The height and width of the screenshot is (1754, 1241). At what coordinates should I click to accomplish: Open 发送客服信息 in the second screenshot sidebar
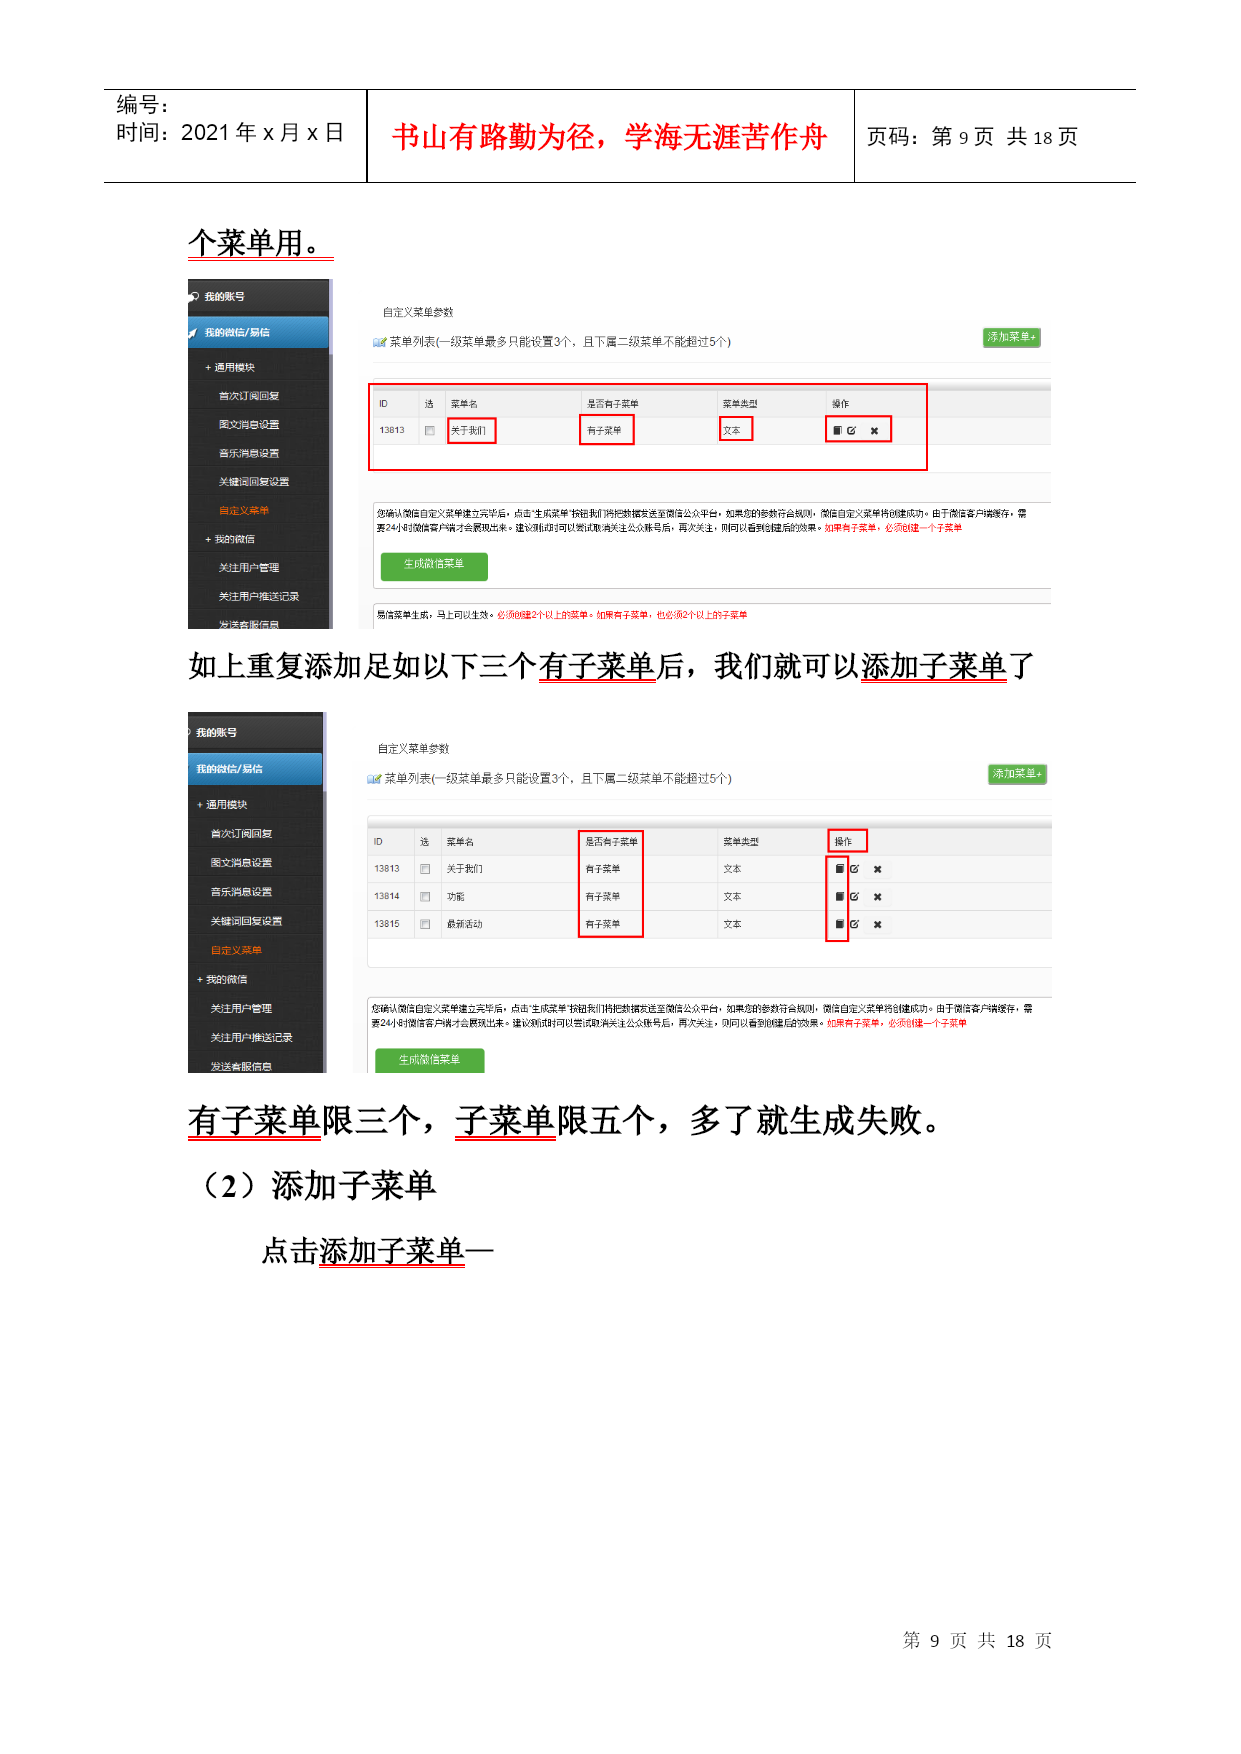click(241, 1066)
